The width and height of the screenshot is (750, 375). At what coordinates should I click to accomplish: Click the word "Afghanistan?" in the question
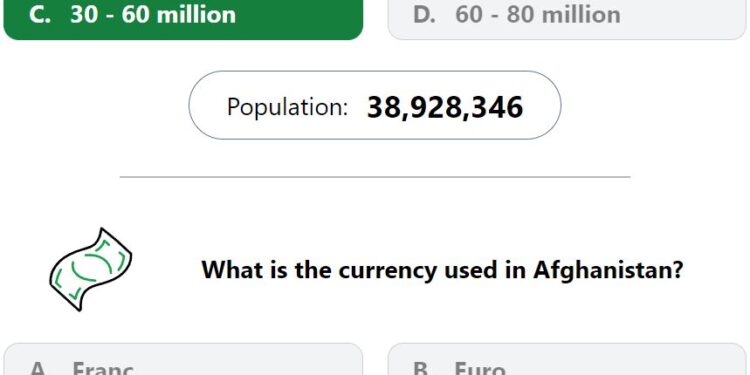tap(608, 270)
